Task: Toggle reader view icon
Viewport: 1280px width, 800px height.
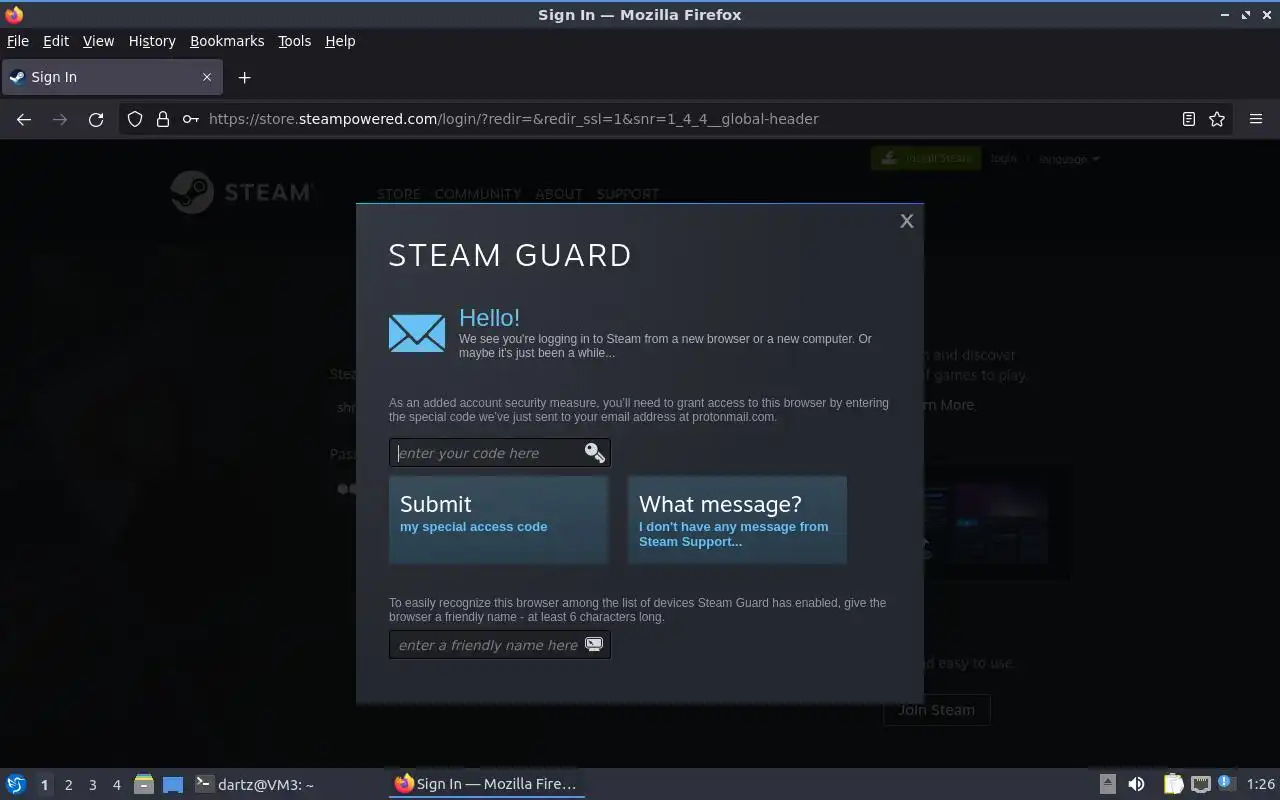Action: click(1188, 119)
